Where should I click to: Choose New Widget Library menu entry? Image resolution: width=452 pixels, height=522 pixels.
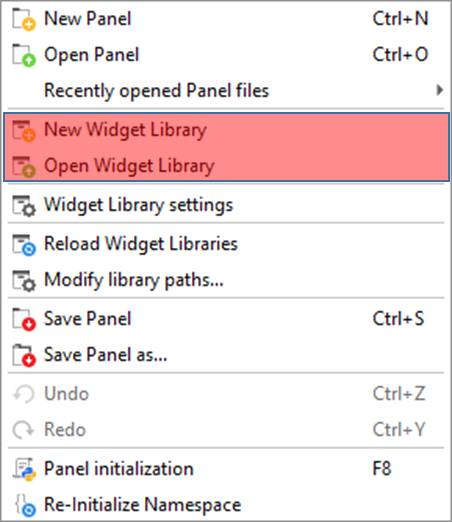click(x=226, y=130)
